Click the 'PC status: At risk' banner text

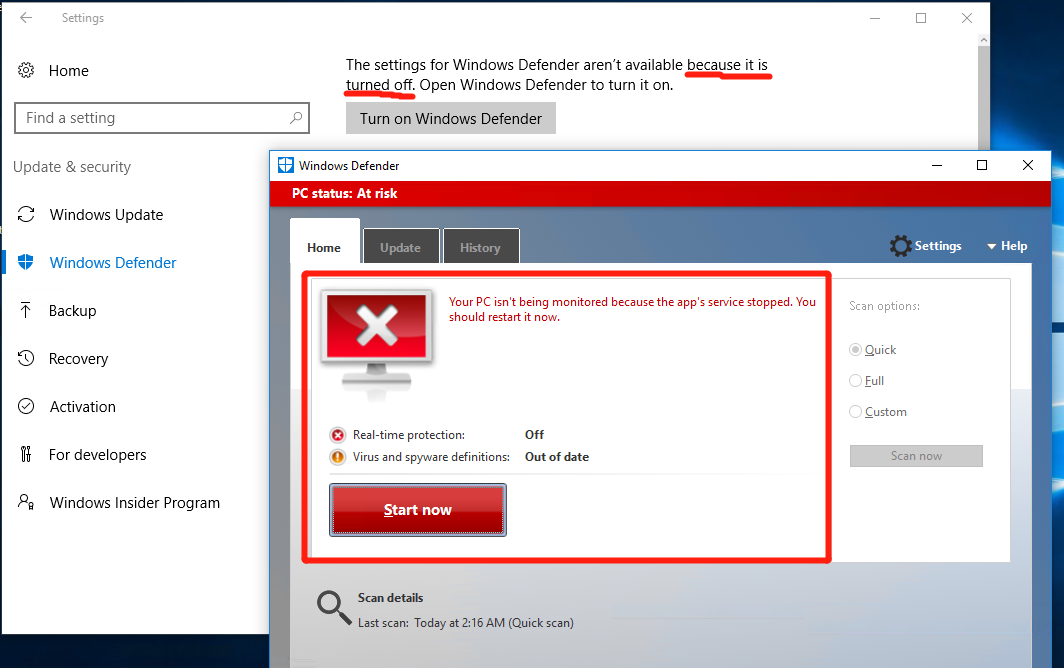pyautogui.click(x=345, y=193)
